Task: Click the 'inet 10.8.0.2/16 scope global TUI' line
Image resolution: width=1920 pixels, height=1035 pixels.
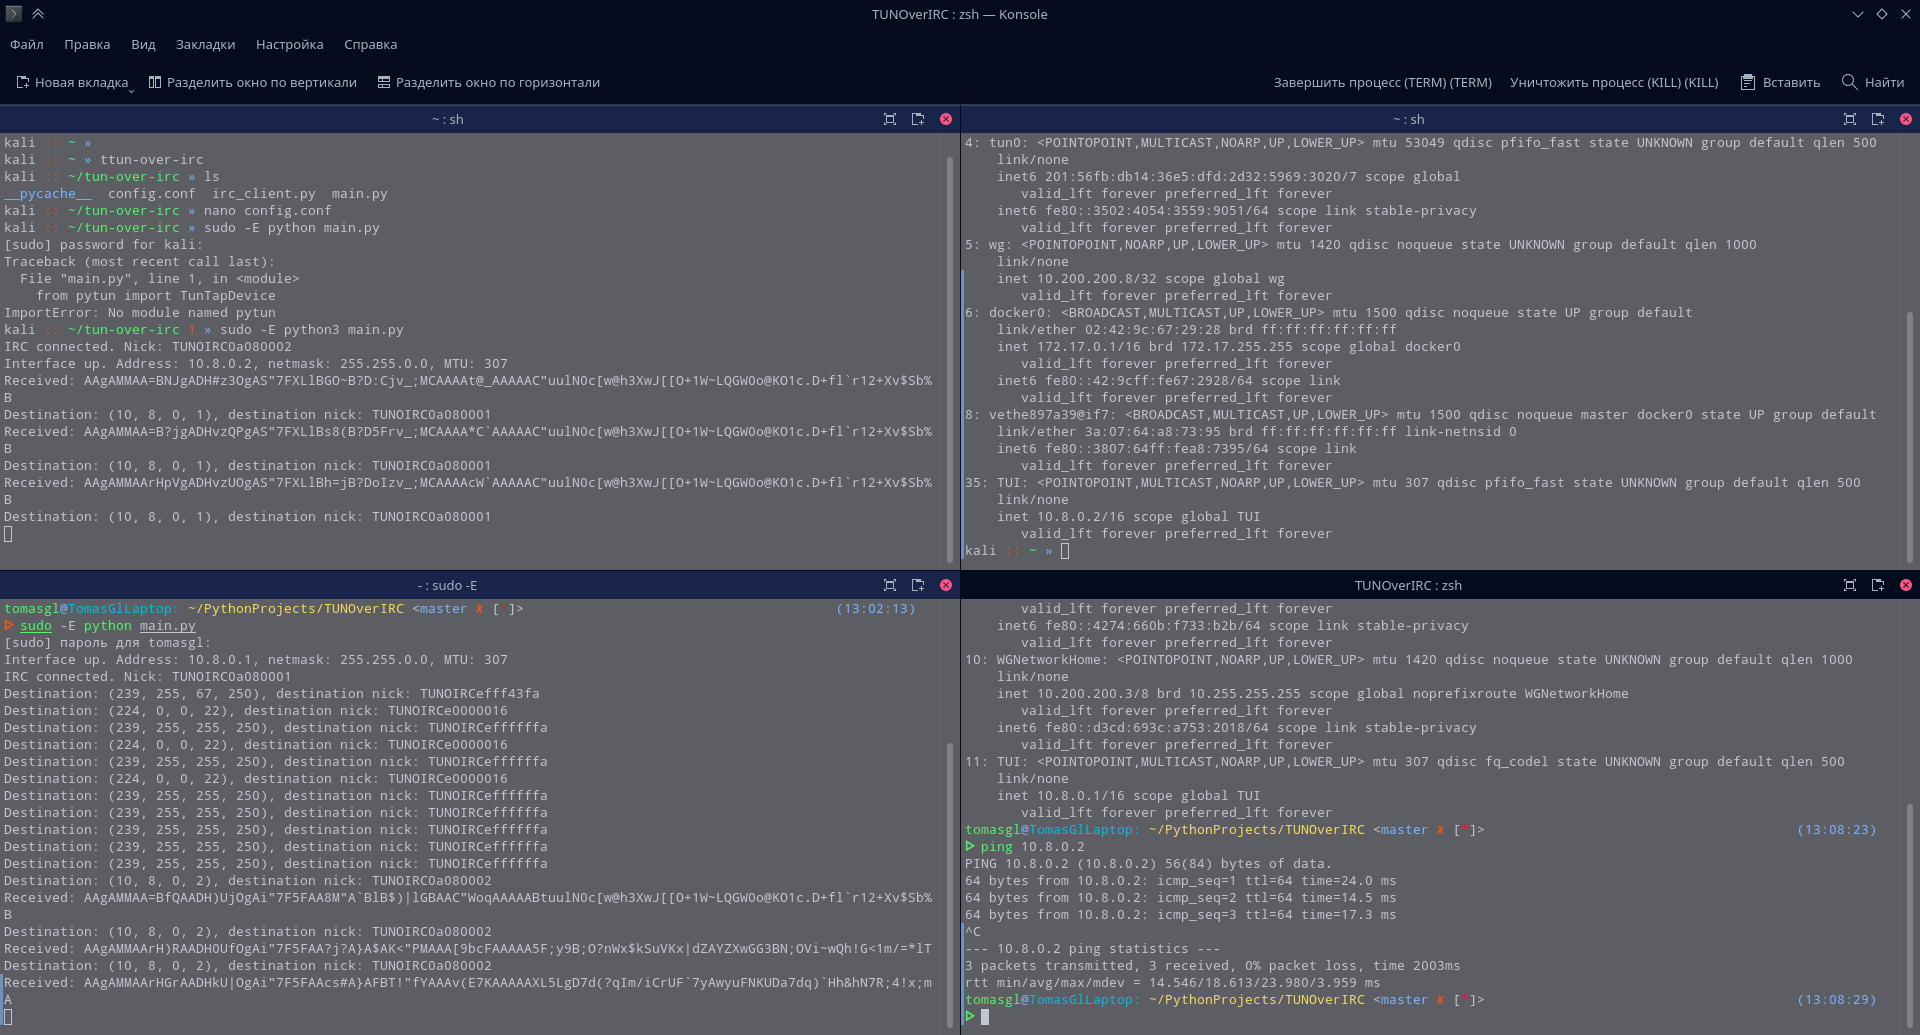Action: (1129, 517)
